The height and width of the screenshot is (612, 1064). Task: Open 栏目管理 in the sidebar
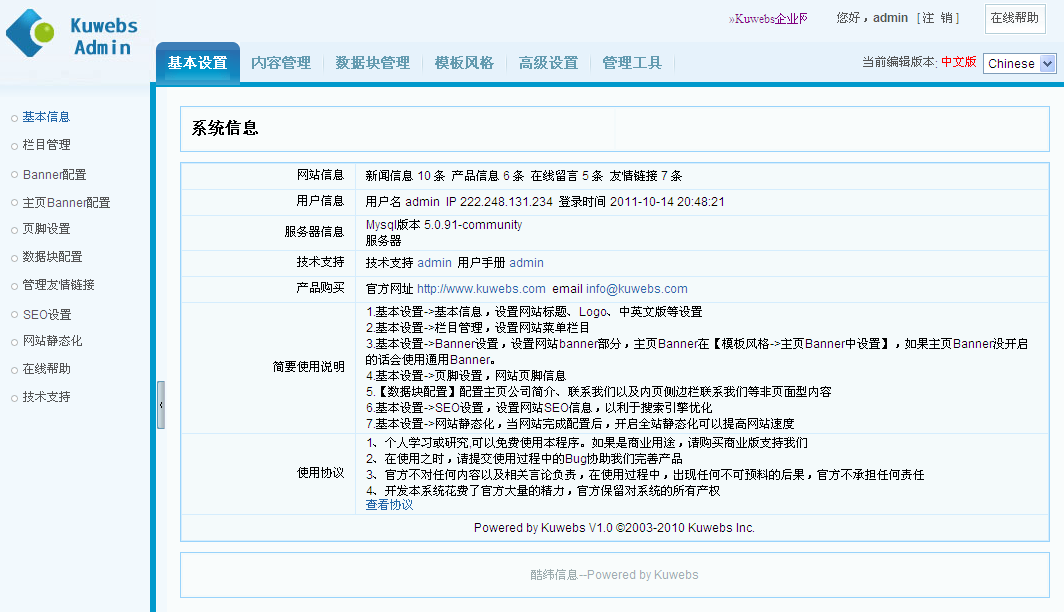click(46, 145)
